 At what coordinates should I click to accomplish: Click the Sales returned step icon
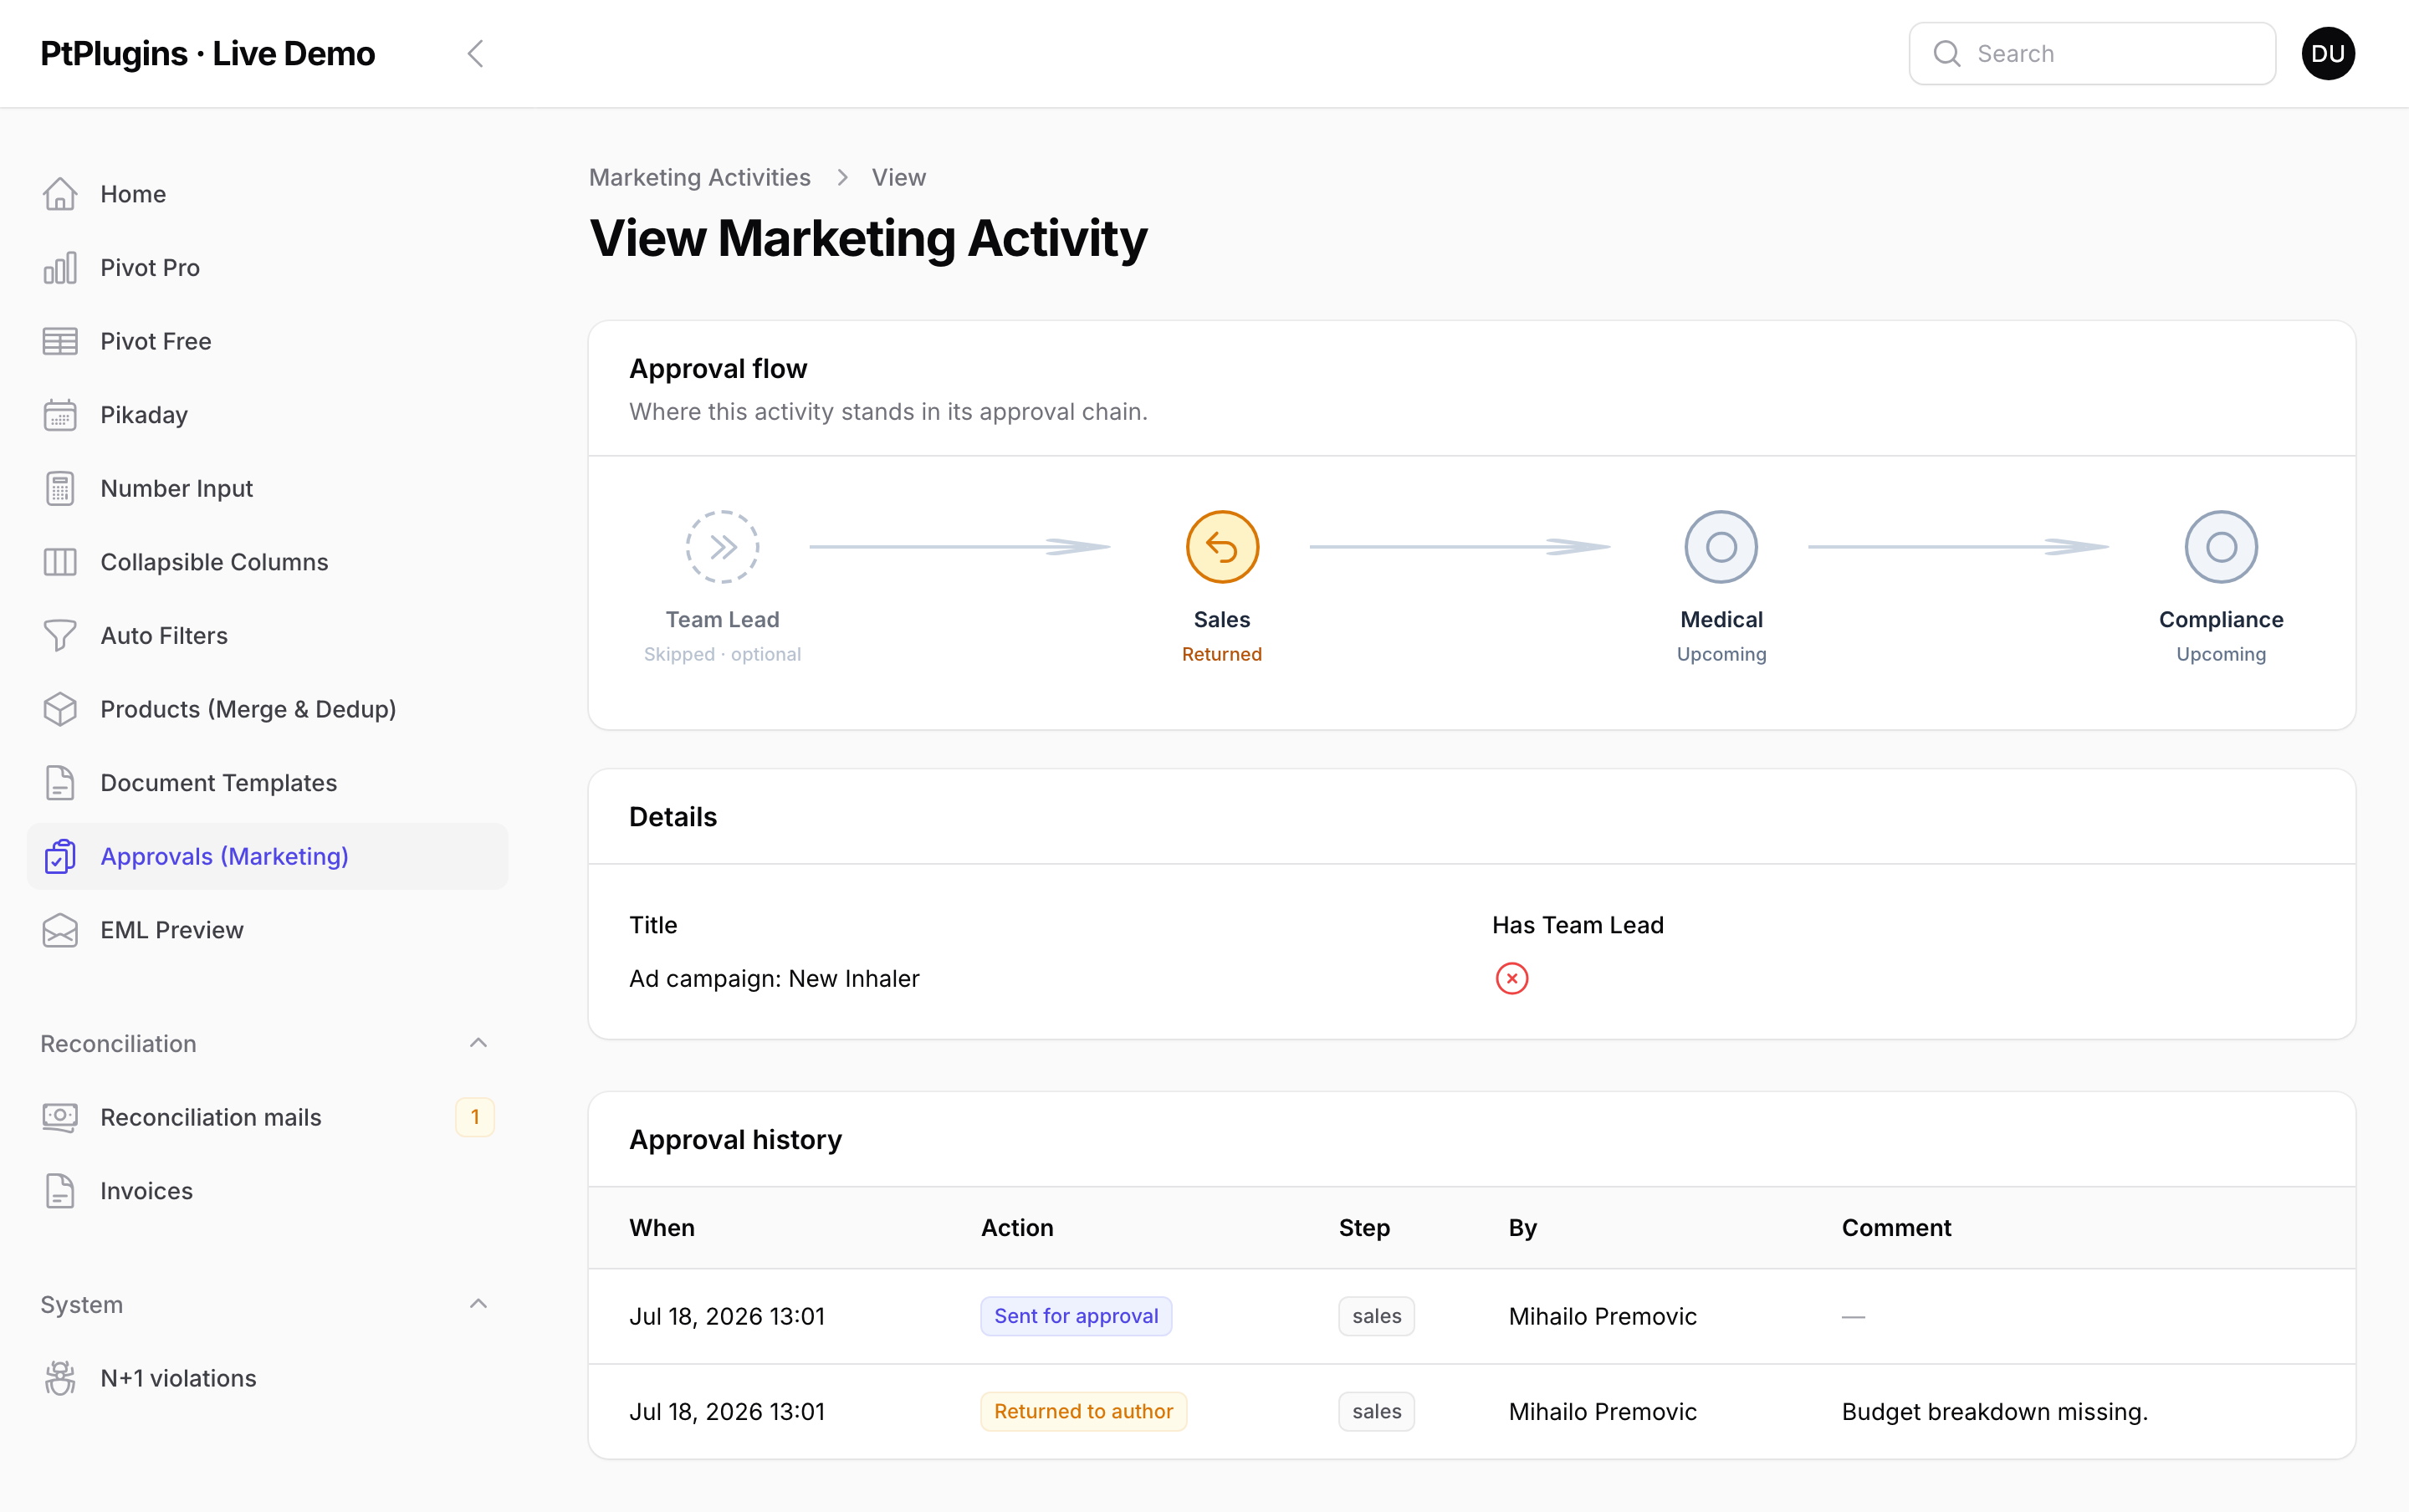tap(1222, 547)
